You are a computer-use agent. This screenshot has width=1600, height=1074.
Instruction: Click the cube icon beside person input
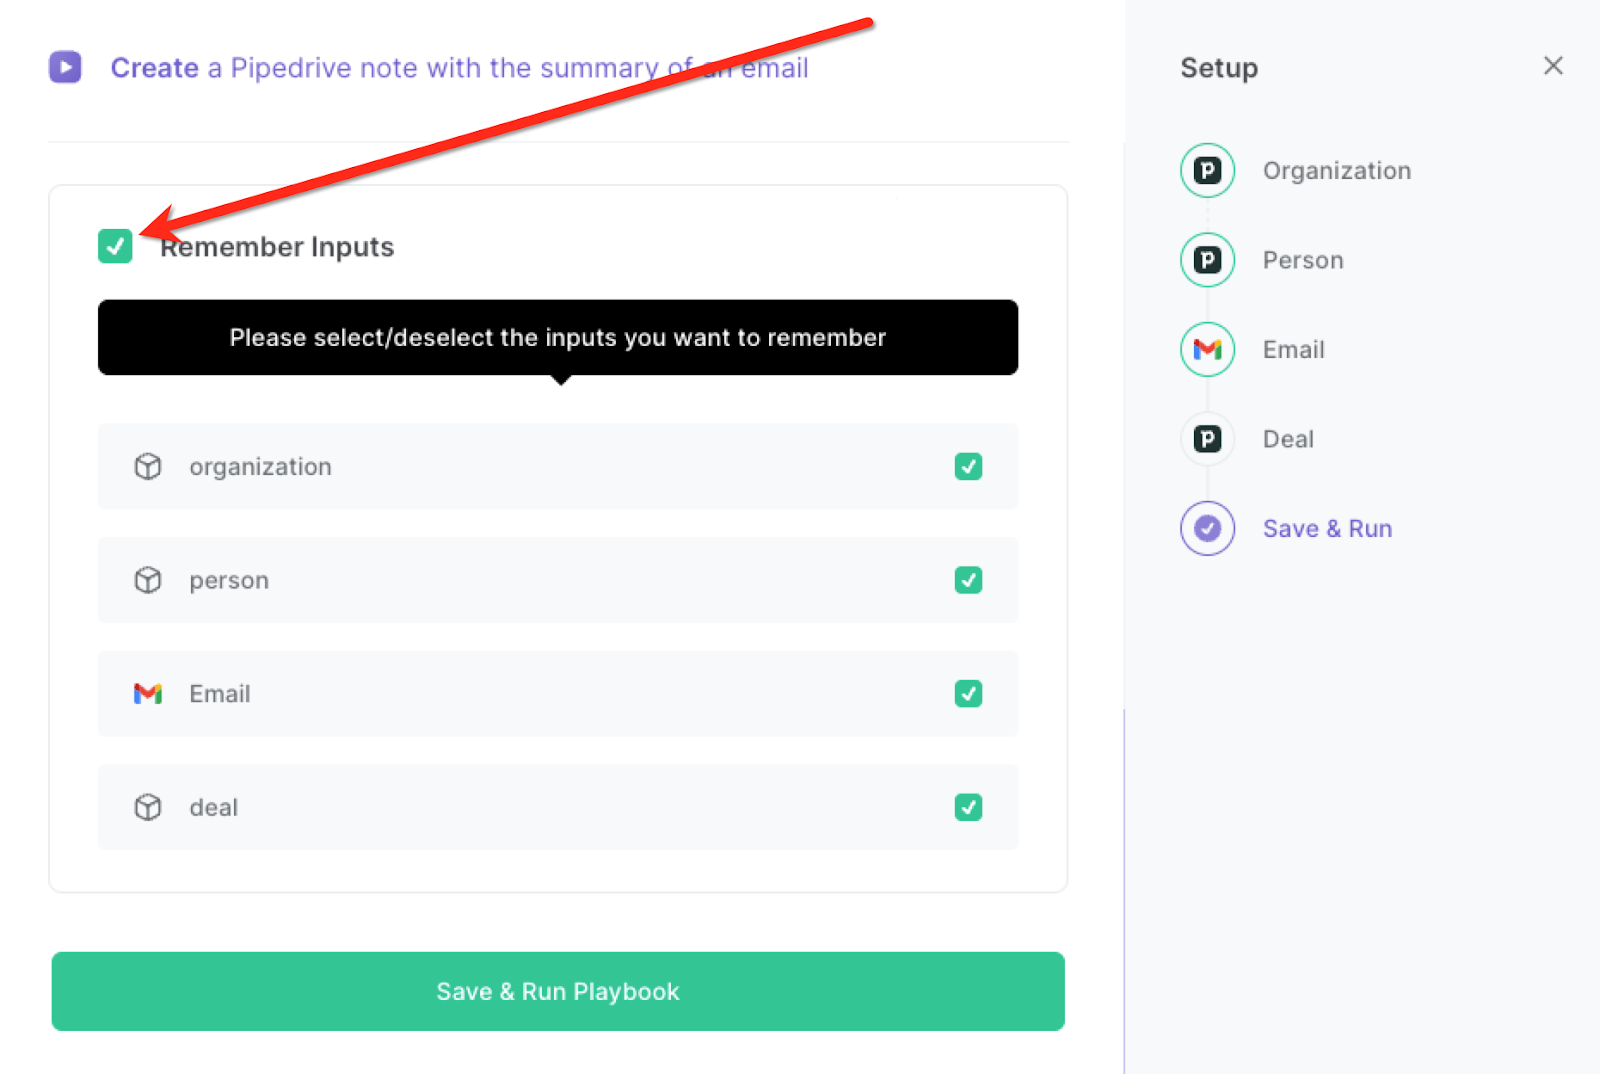tap(147, 580)
